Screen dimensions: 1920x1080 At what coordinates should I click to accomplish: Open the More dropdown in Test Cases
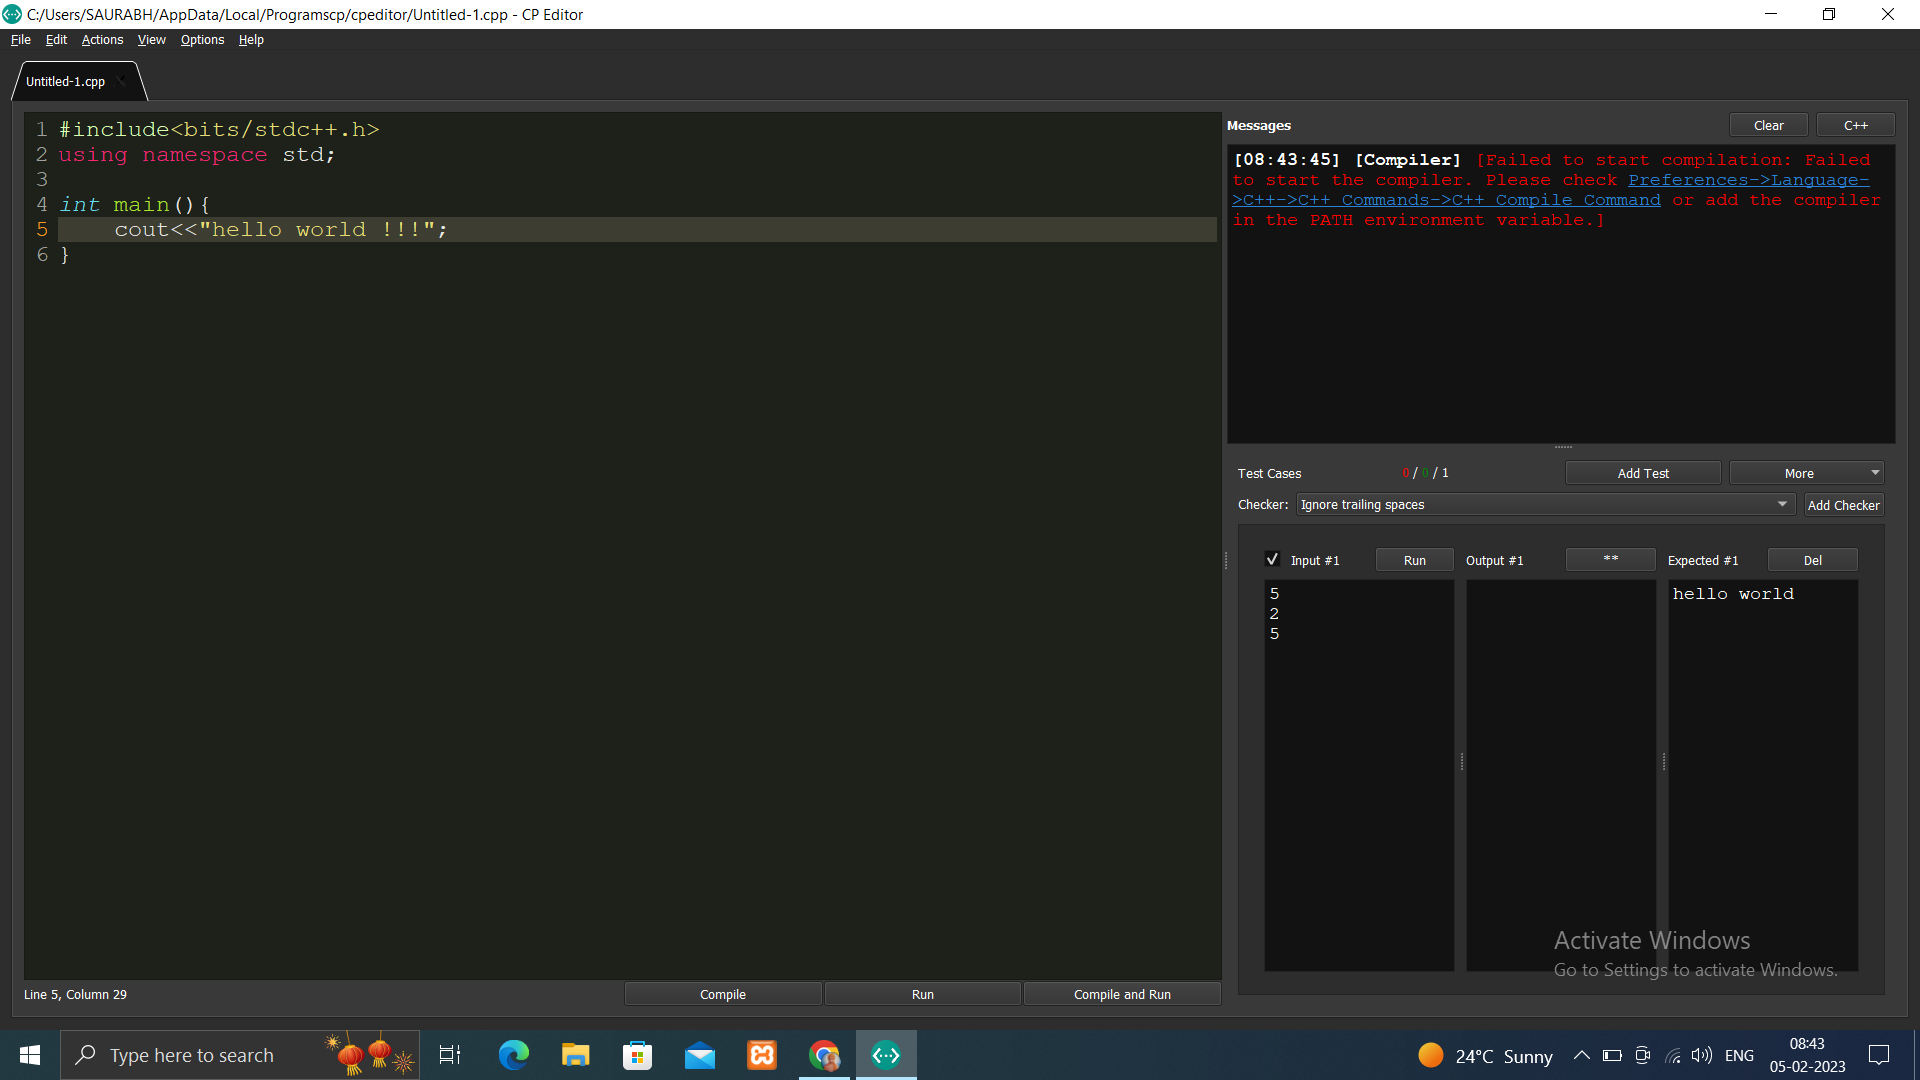(x=1806, y=472)
